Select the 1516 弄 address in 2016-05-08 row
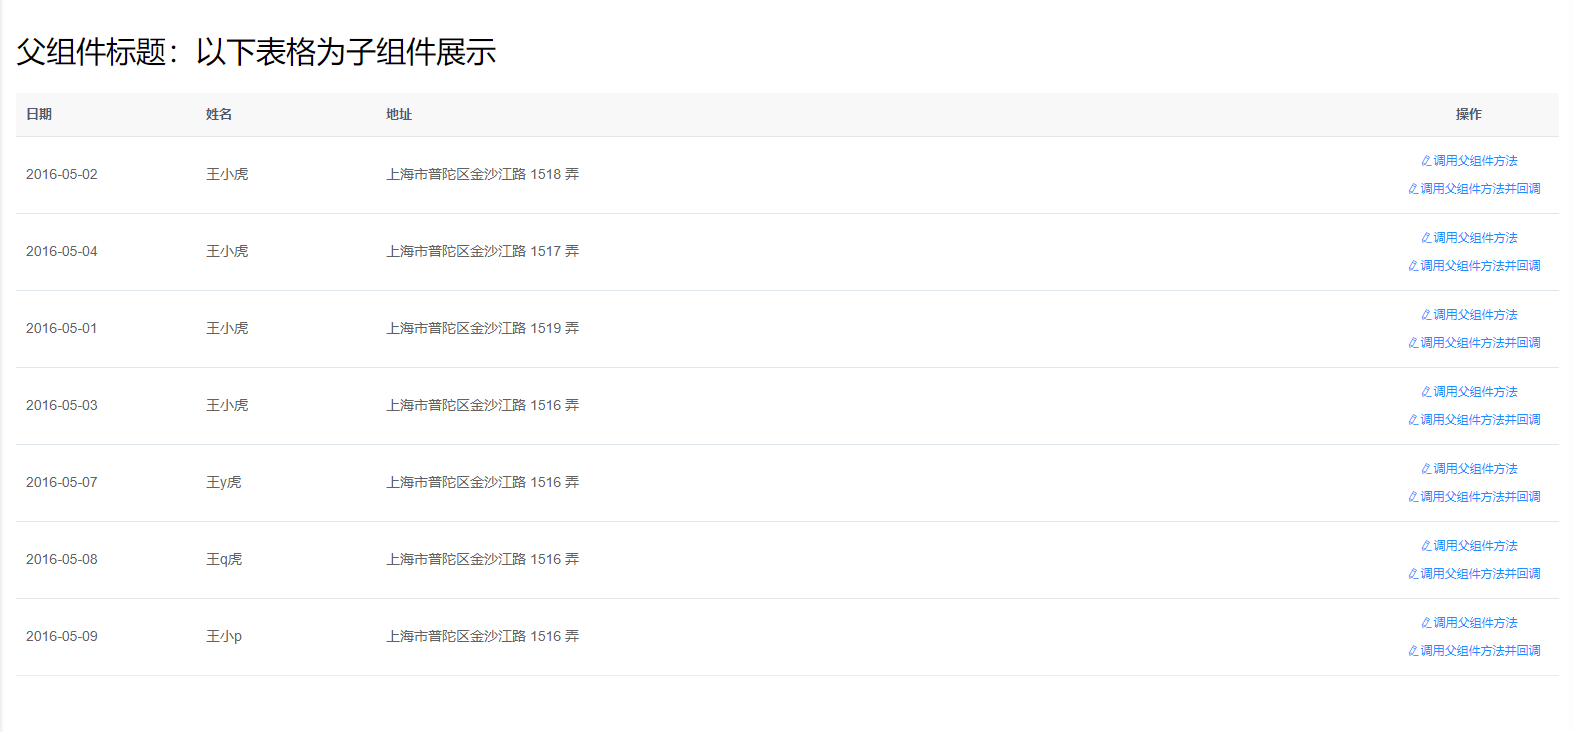The image size is (1573, 732). tap(483, 560)
